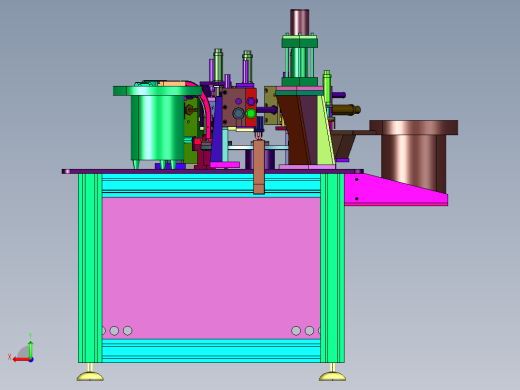This screenshot has height=390, width=520.
Task: Select the brown bowl feeder on the right
Action: (x=413, y=156)
